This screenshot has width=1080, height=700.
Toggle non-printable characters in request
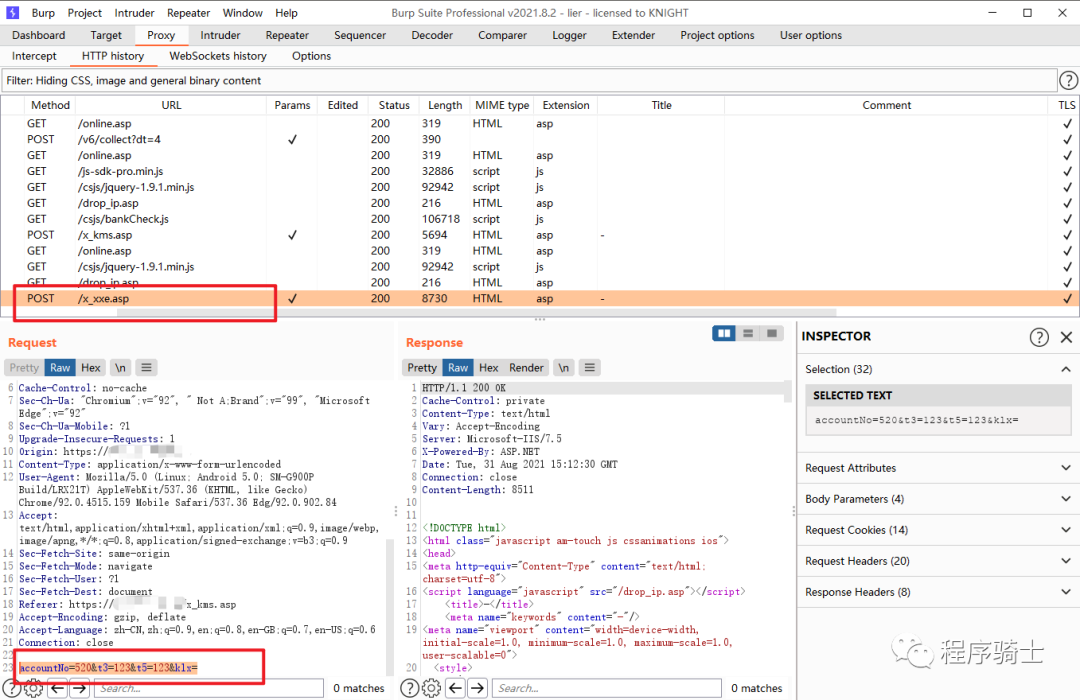119,368
